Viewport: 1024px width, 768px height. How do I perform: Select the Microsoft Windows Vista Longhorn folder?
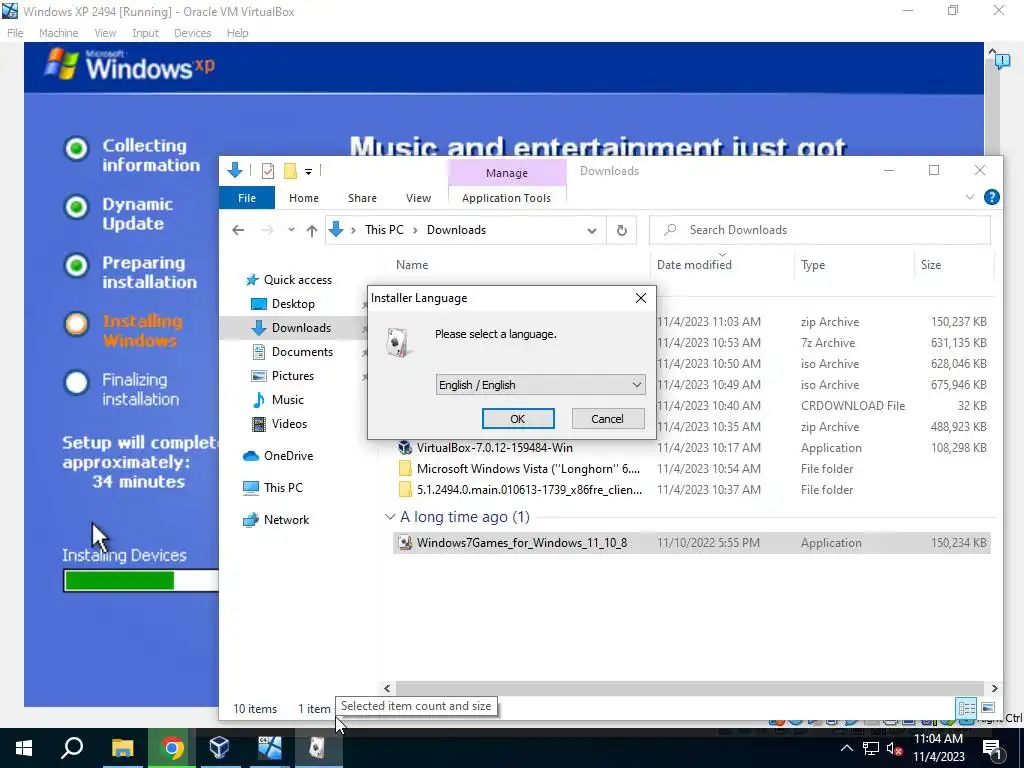[x=528, y=469]
